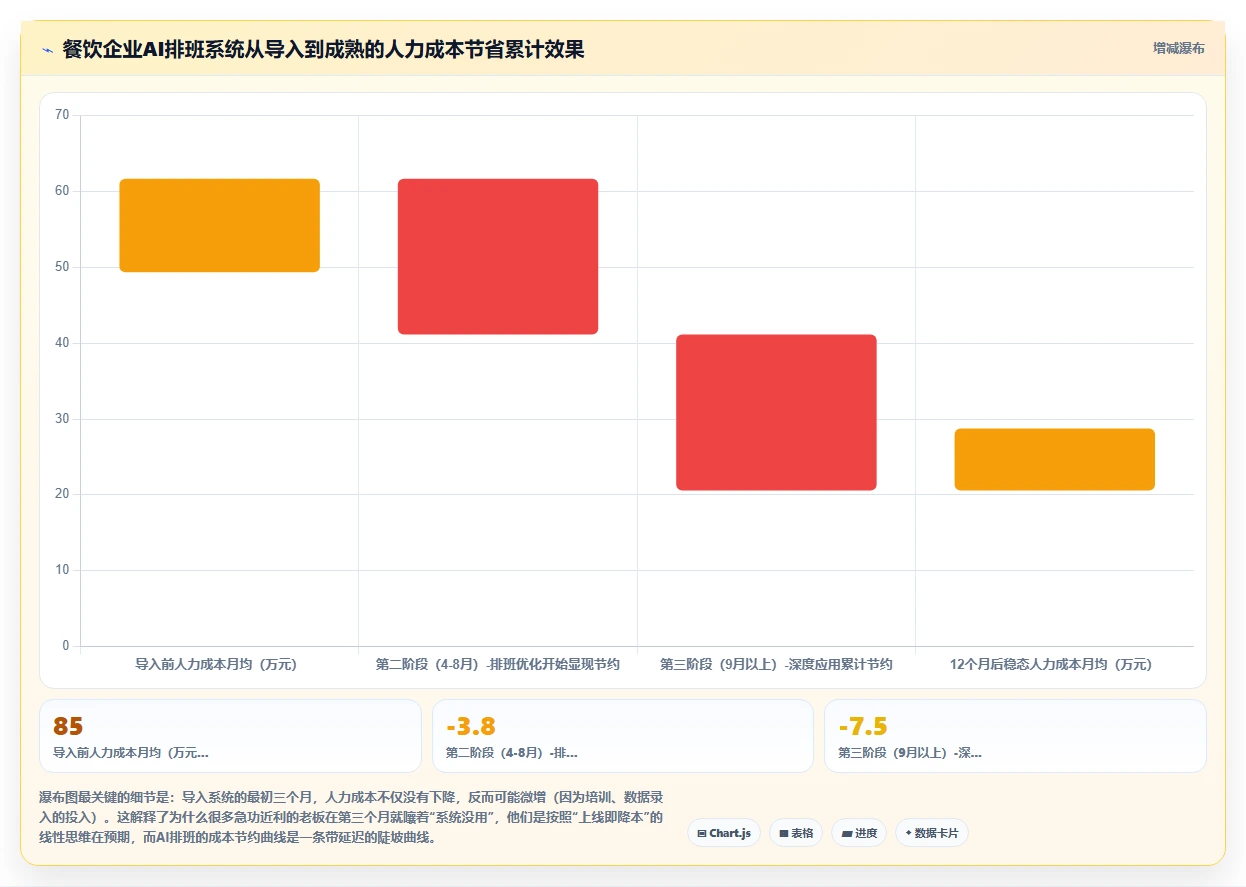
Task: Open the data card showing value -7.5
Action: pyautogui.click(x=1015, y=736)
